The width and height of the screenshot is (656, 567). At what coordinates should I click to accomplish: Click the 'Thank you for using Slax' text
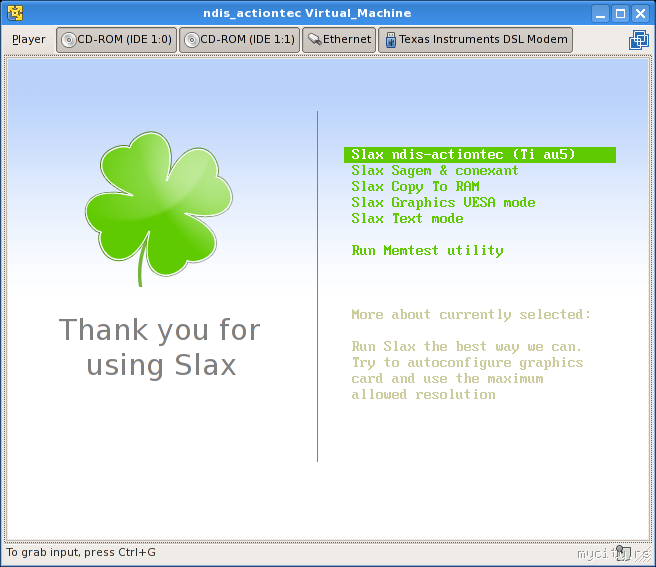pyautogui.click(x=160, y=347)
